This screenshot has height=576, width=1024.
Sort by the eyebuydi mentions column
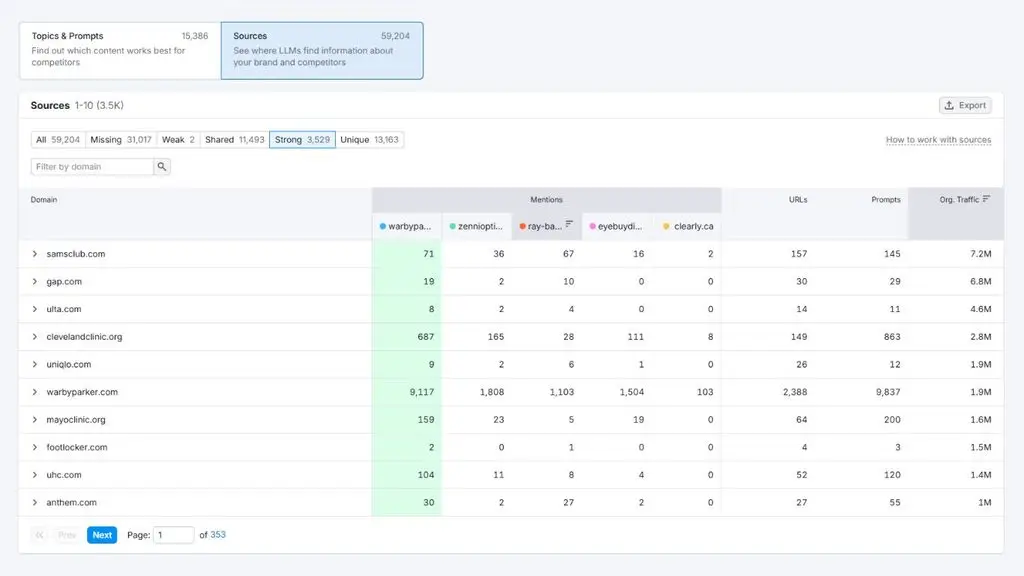point(616,227)
